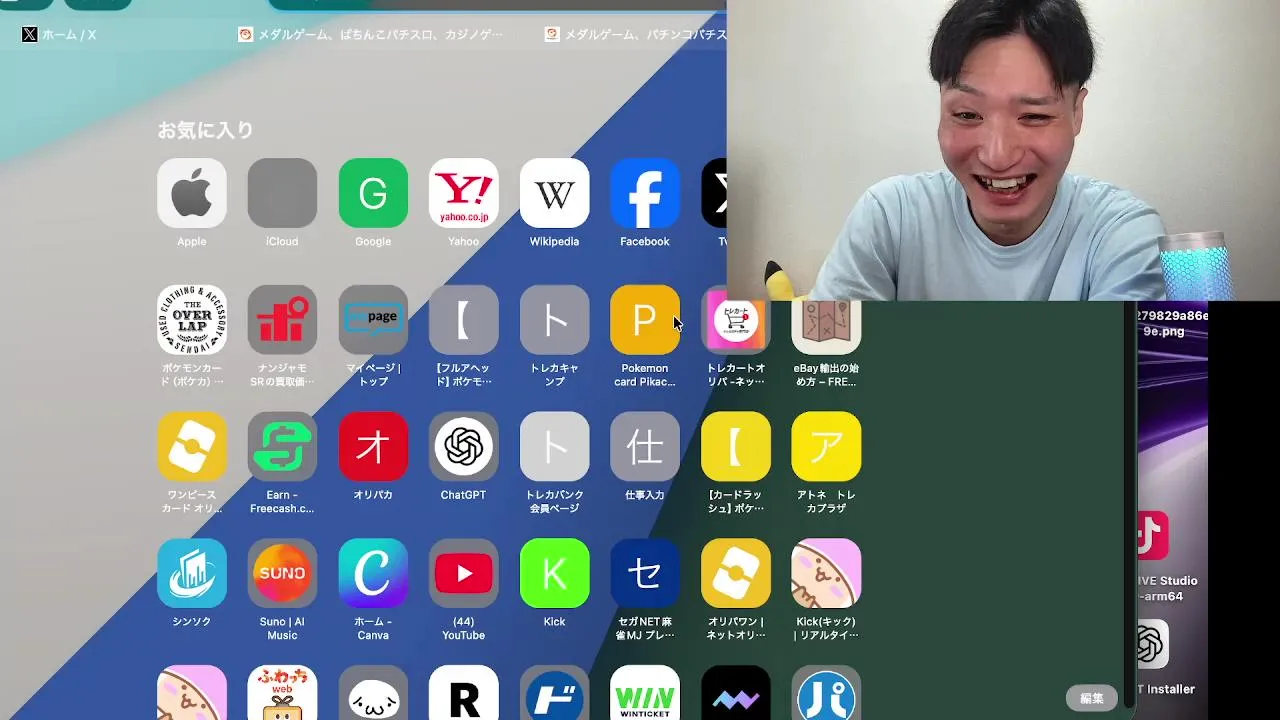The height and width of the screenshot is (720, 1280).
Task: Open the Yahoo favorite
Action: [464, 193]
